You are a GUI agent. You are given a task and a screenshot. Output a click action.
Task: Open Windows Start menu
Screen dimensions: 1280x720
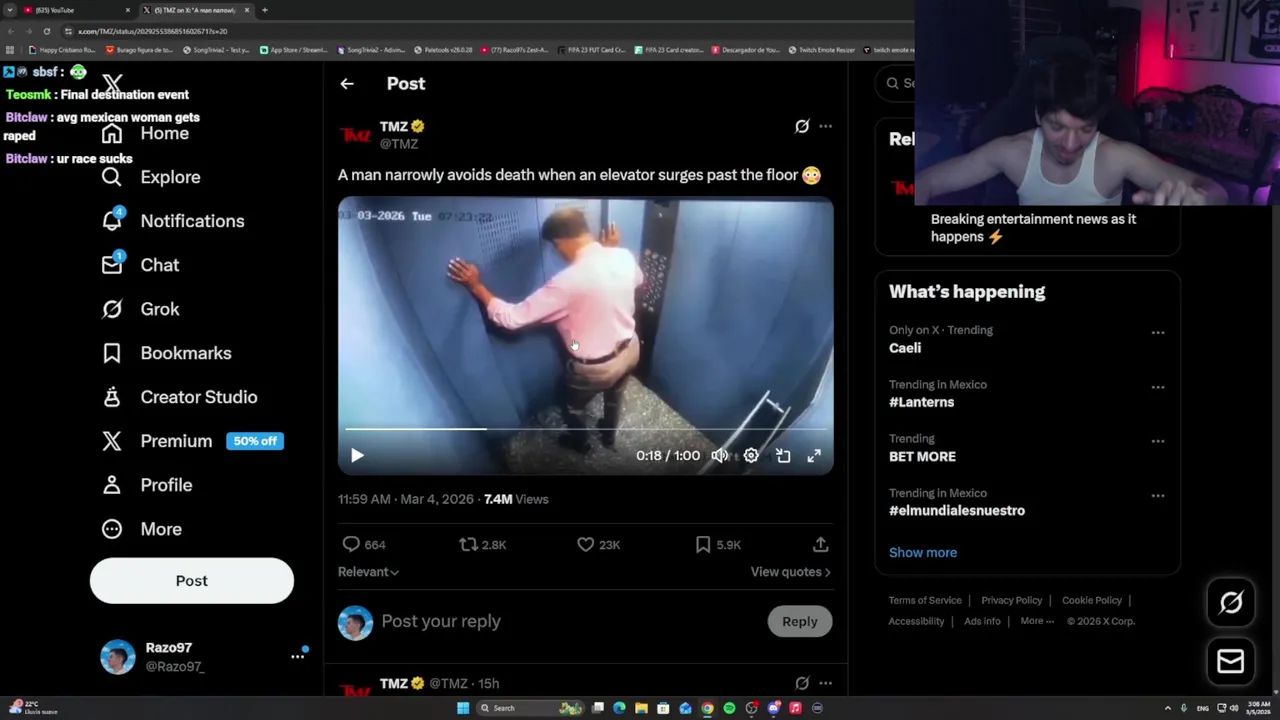(x=463, y=708)
